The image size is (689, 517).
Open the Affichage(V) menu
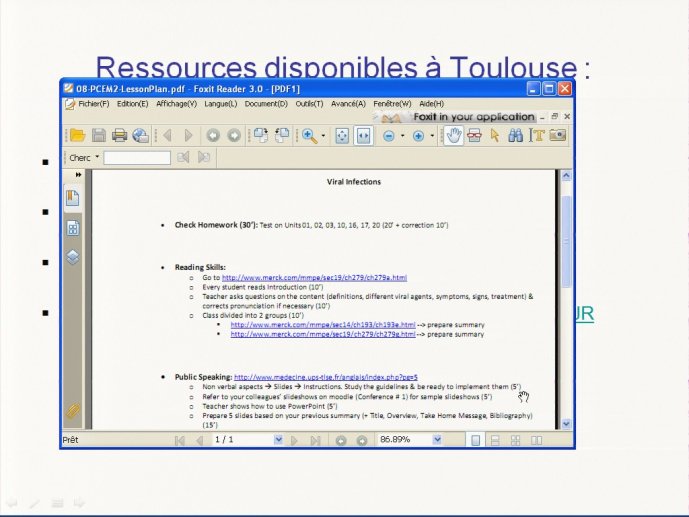[177, 104]
